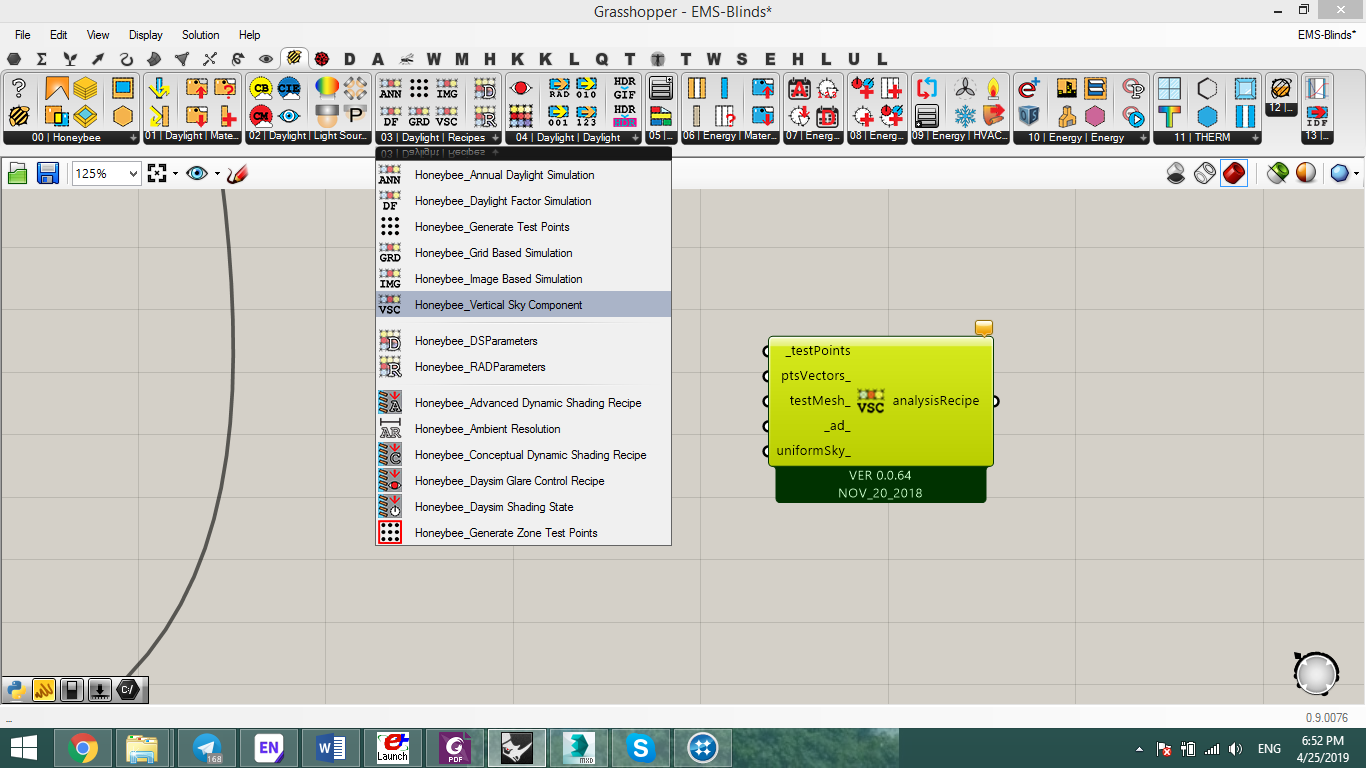Open Skype from the taskbar
Viewport: 1366px width, 768px height.
[640, 748]
